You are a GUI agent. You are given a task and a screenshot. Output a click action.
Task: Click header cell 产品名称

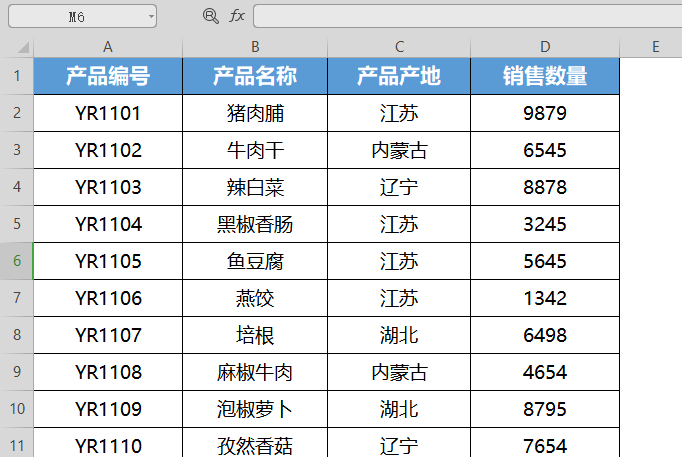click(255, 76)
